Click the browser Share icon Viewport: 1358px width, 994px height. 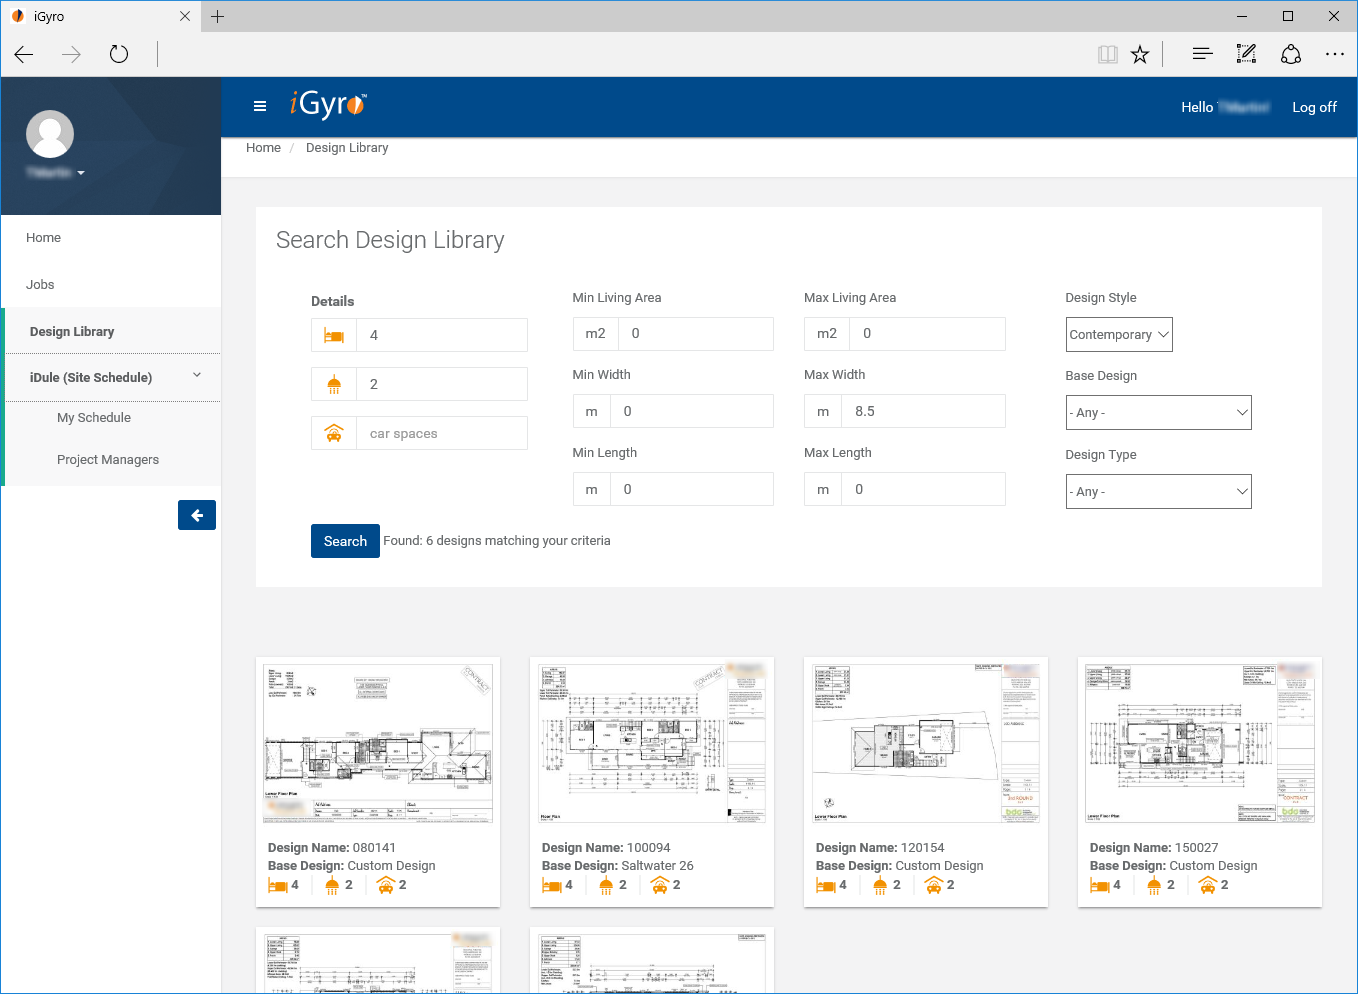[1291, 54]
